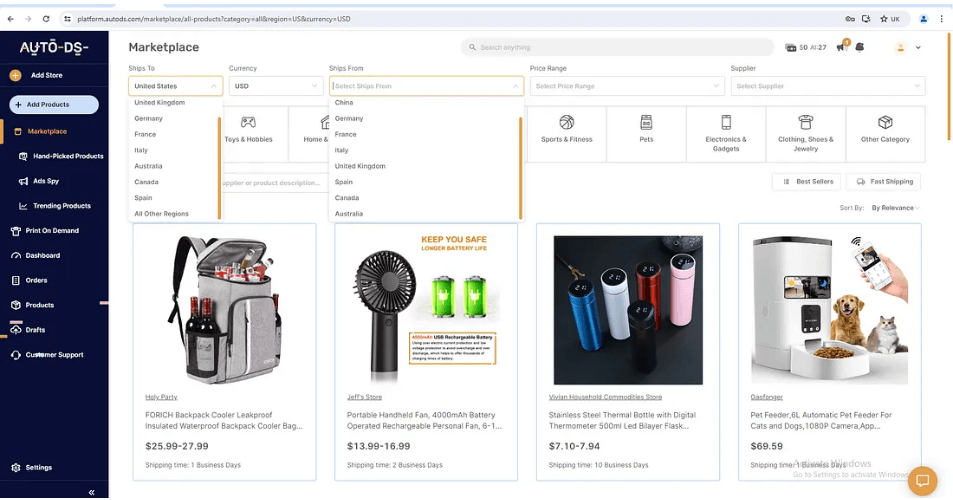Screen dimensions: 953x500
Task: Click the Products box icon
Action: 16,305
